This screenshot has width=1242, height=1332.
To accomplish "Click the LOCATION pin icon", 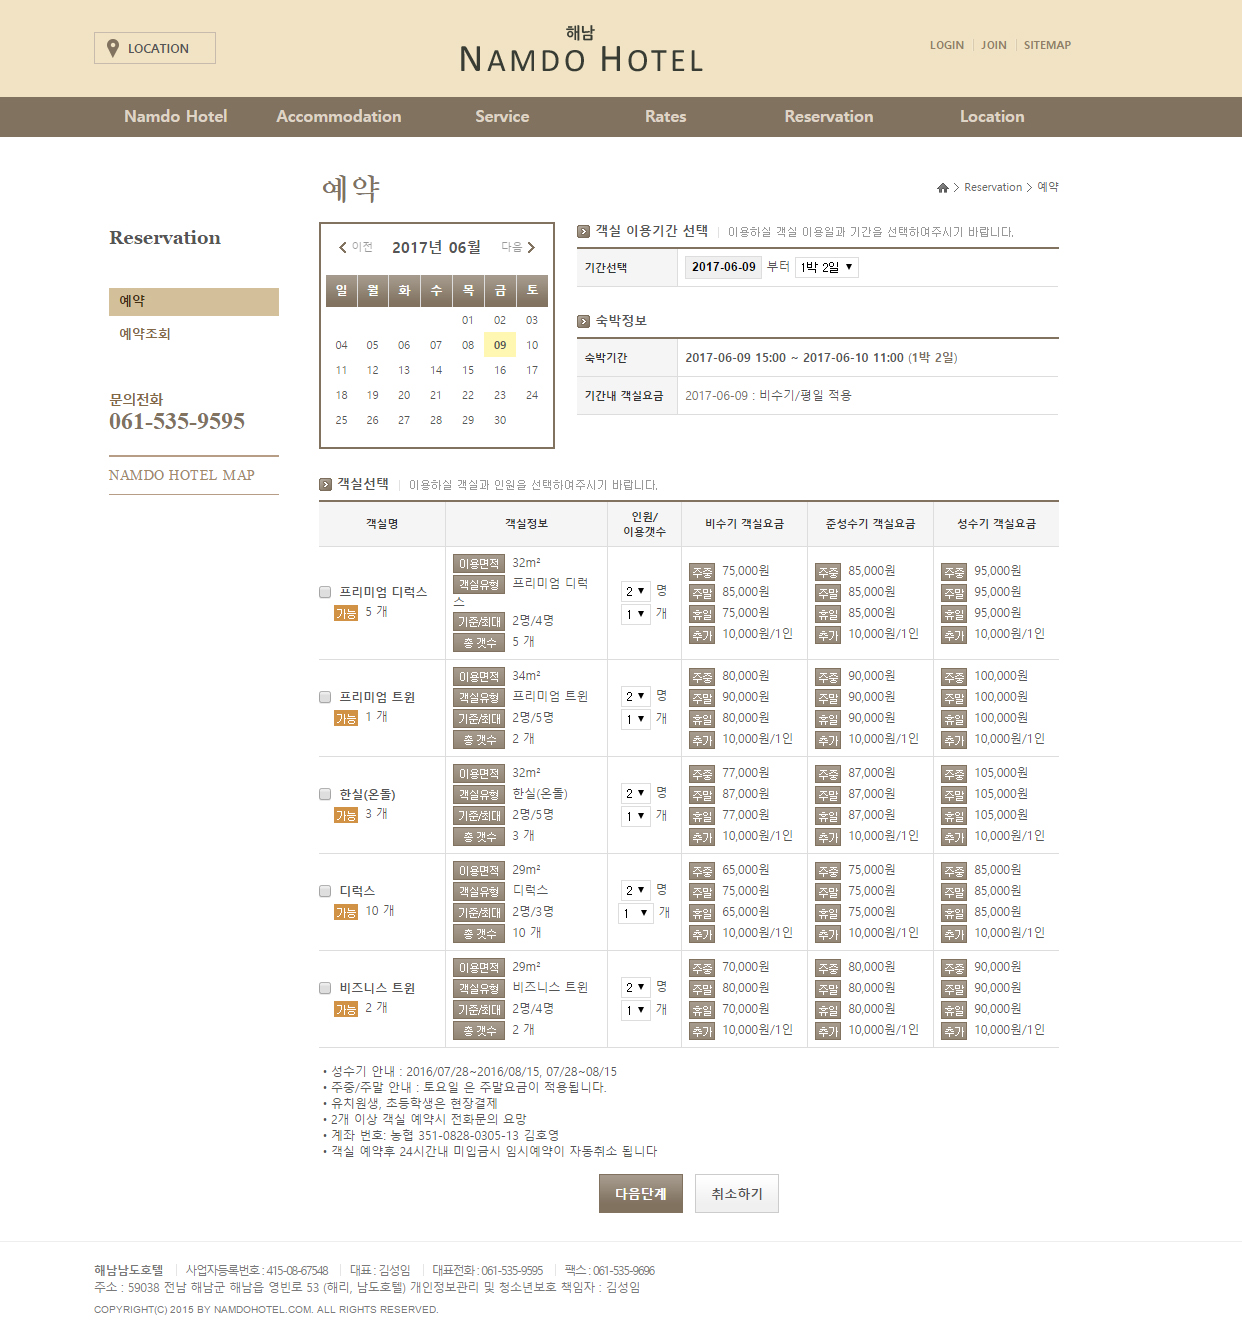I will (113, 48).
